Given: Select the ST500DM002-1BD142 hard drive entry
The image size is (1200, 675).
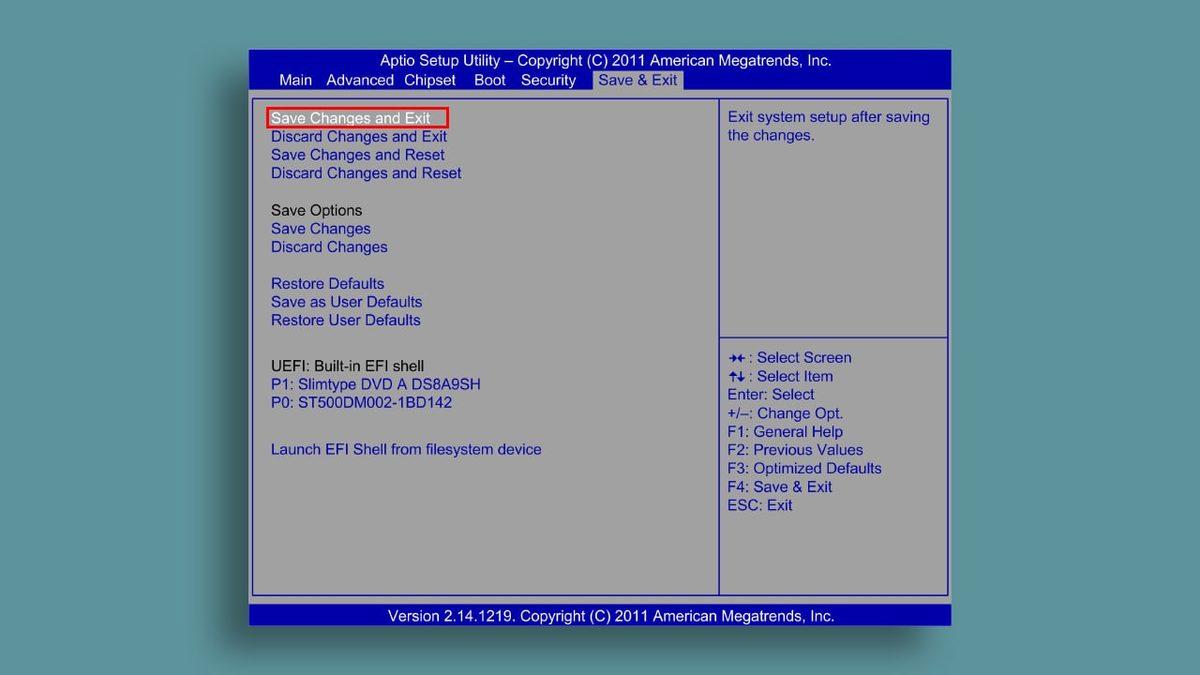Looking at the screenshot, I should click(x=361, y=402).
